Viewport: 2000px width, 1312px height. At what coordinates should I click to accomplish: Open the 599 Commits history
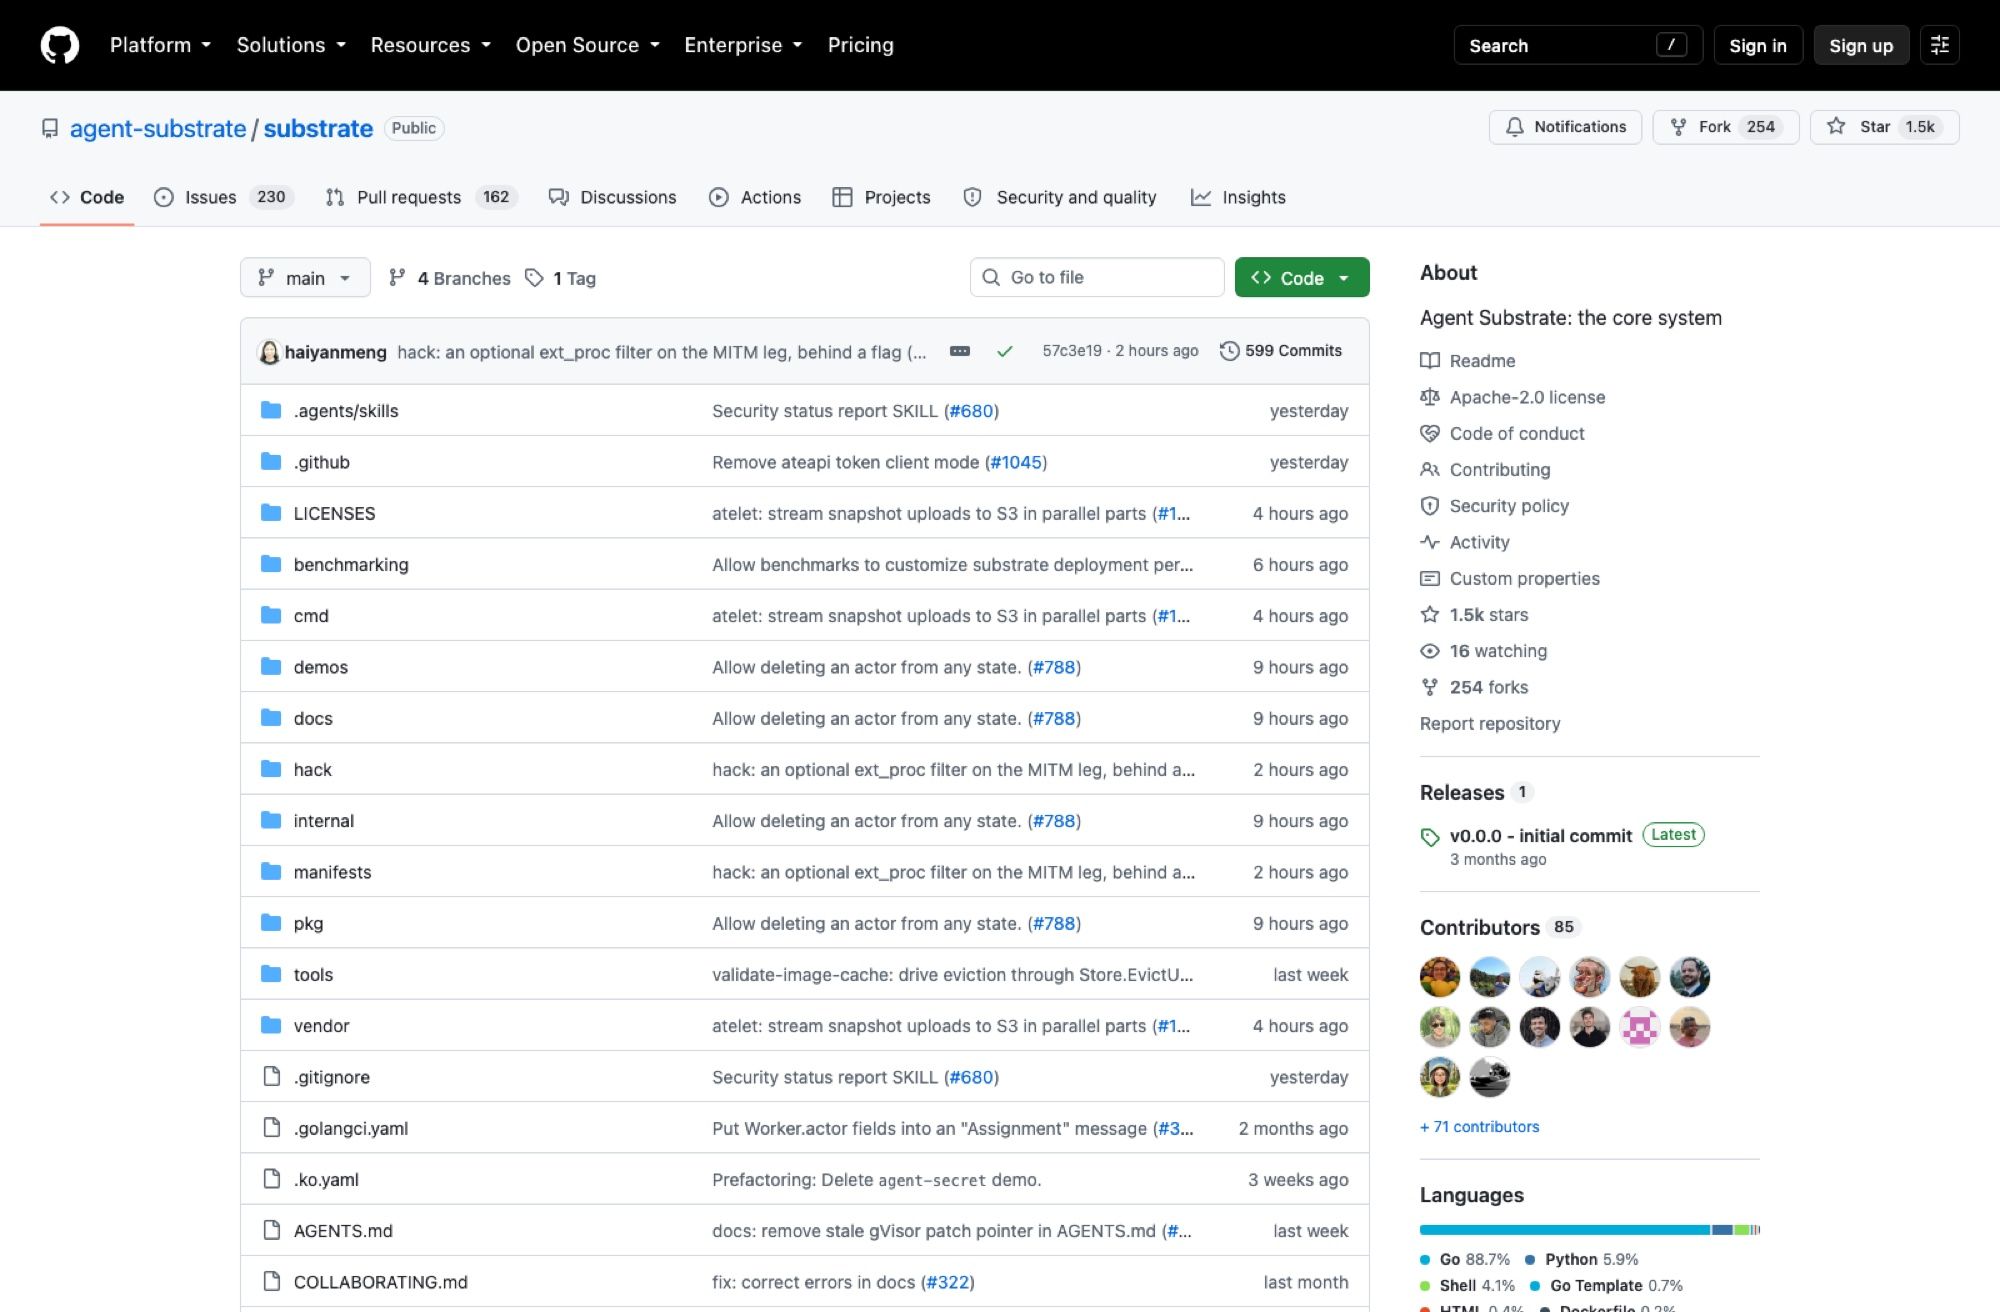1281,351
